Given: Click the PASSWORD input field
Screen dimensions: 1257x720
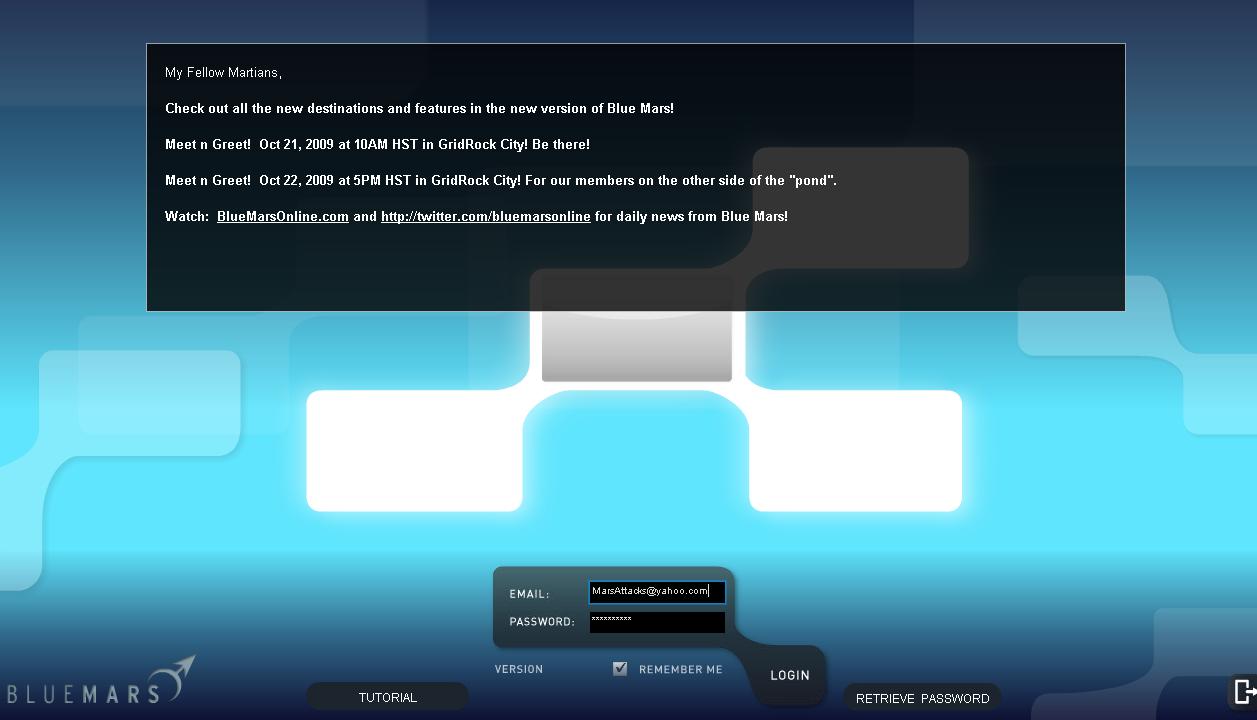Looking at the screenshot, I should click(x=656, y=621).
